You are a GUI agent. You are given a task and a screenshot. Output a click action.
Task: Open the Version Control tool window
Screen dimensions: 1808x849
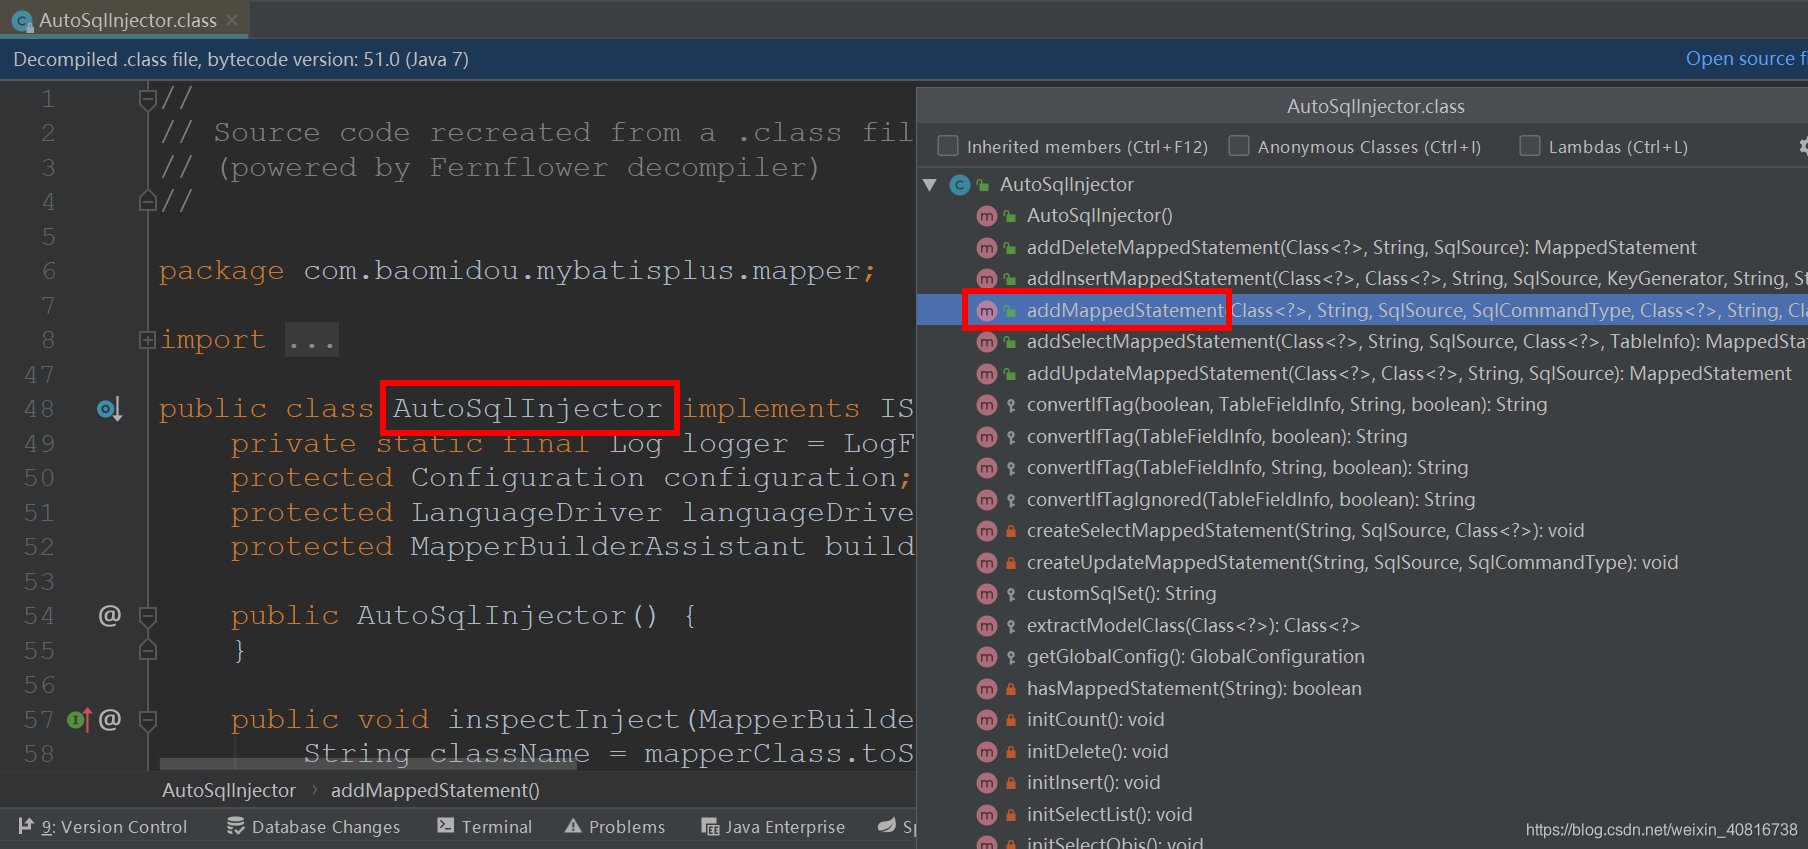click(103, 827)
